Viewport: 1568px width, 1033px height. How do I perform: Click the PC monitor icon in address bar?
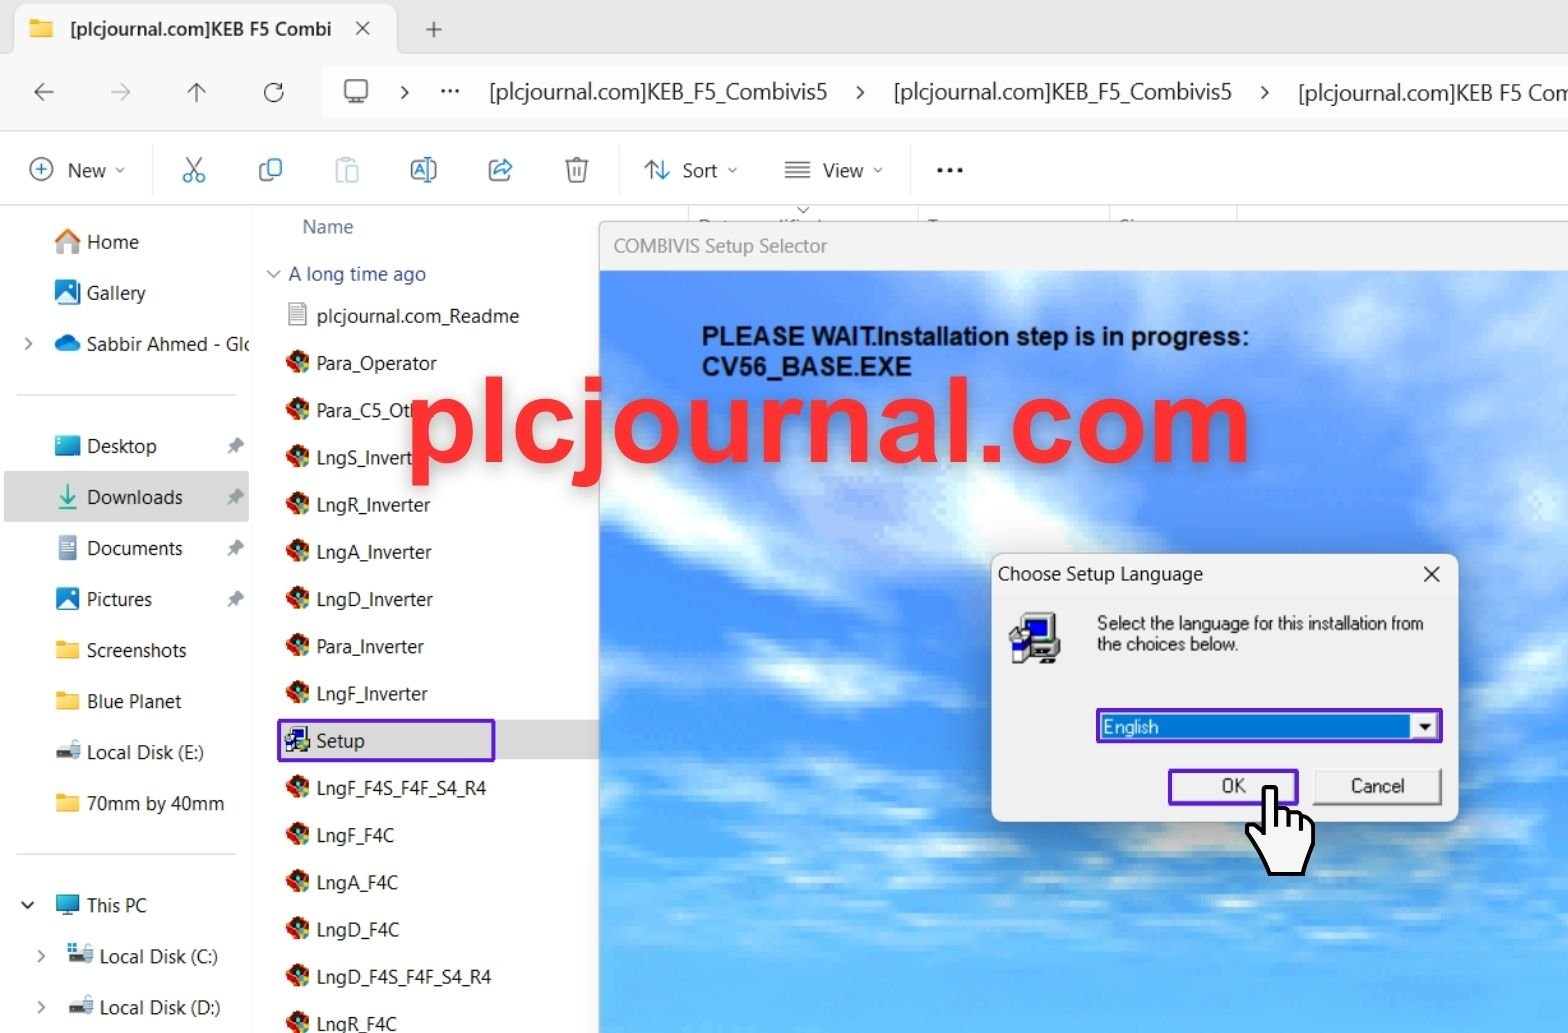(356, 92)
